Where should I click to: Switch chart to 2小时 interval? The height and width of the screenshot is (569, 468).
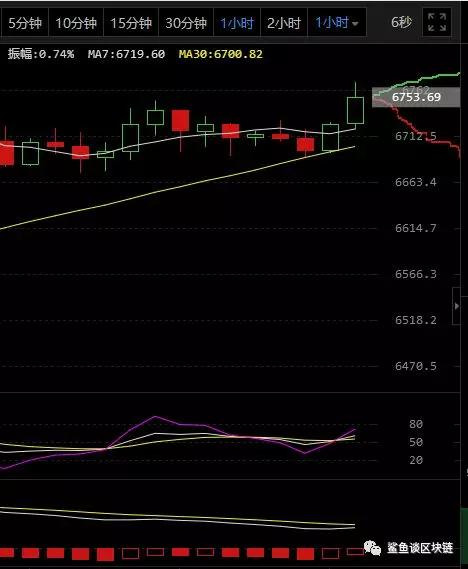click(x=284, y=23)
